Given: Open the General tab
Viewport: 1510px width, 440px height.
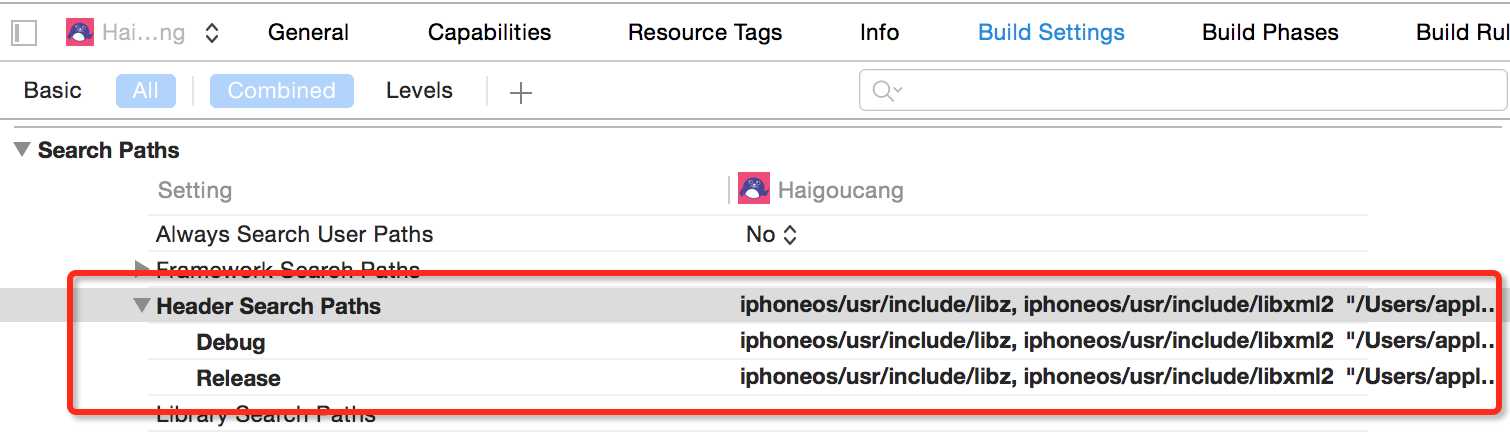Looking at the screenshot, I should (308, 33).
